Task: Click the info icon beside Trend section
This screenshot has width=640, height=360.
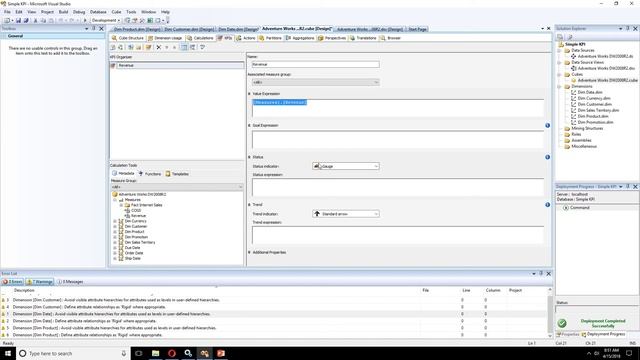Action: pyautogui.click(x=547, y=204)
